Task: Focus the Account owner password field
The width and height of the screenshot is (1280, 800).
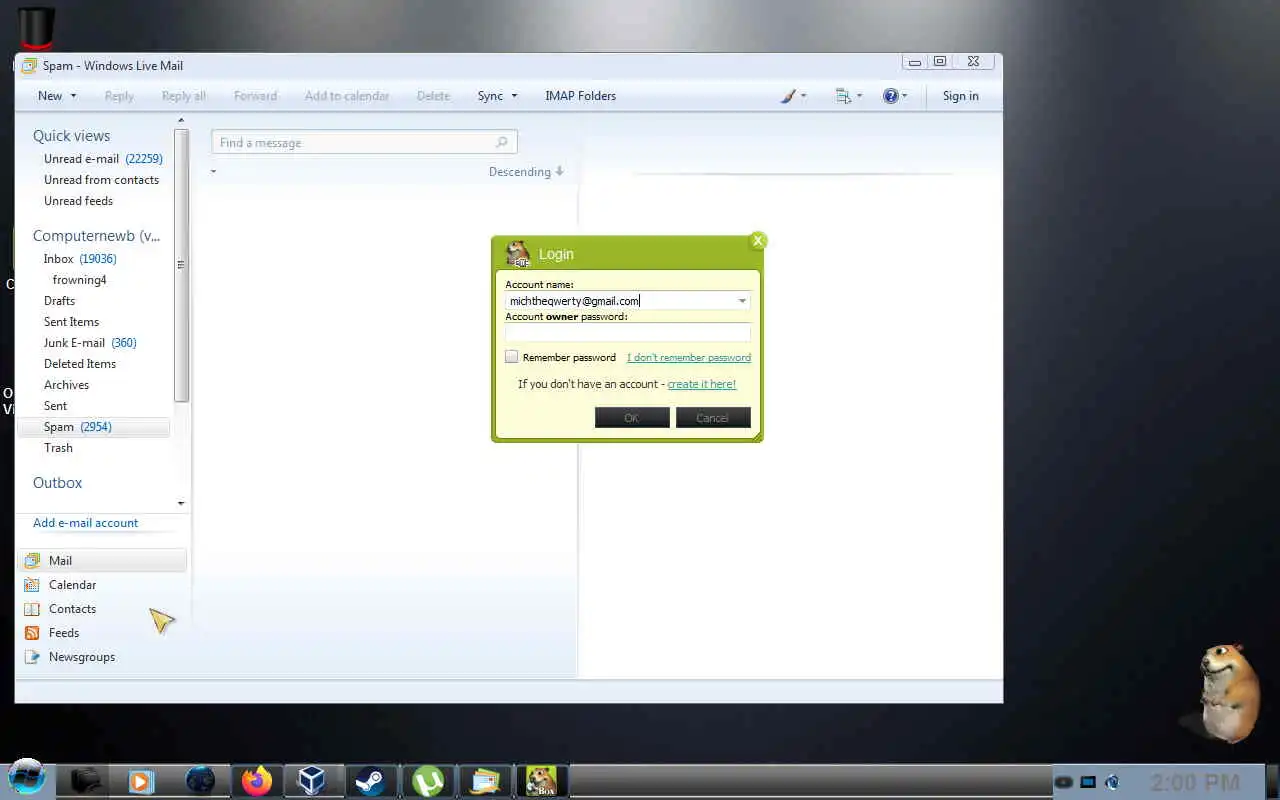Action: [x=628, y=333]
